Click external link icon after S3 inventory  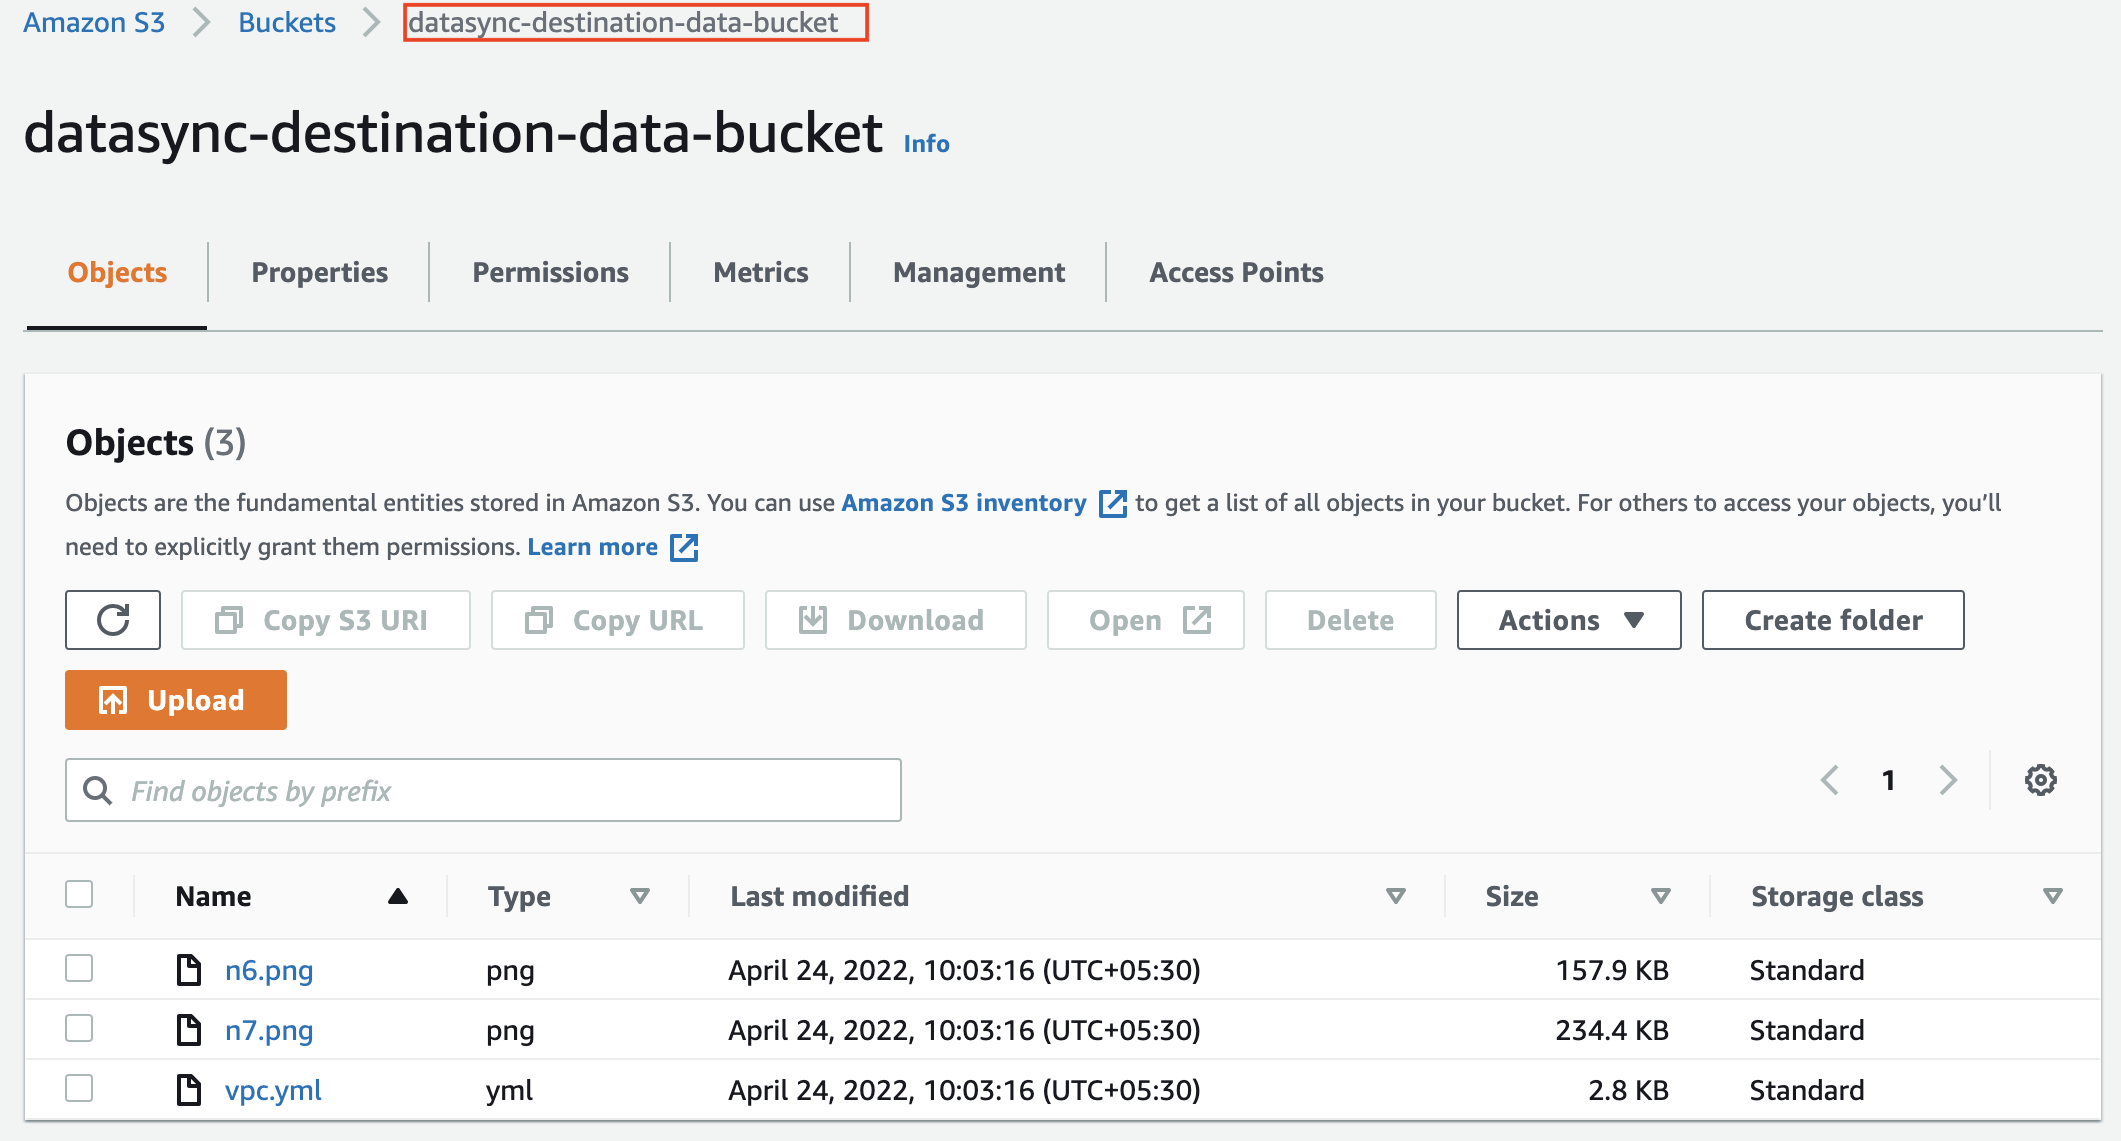[1112, 503]
